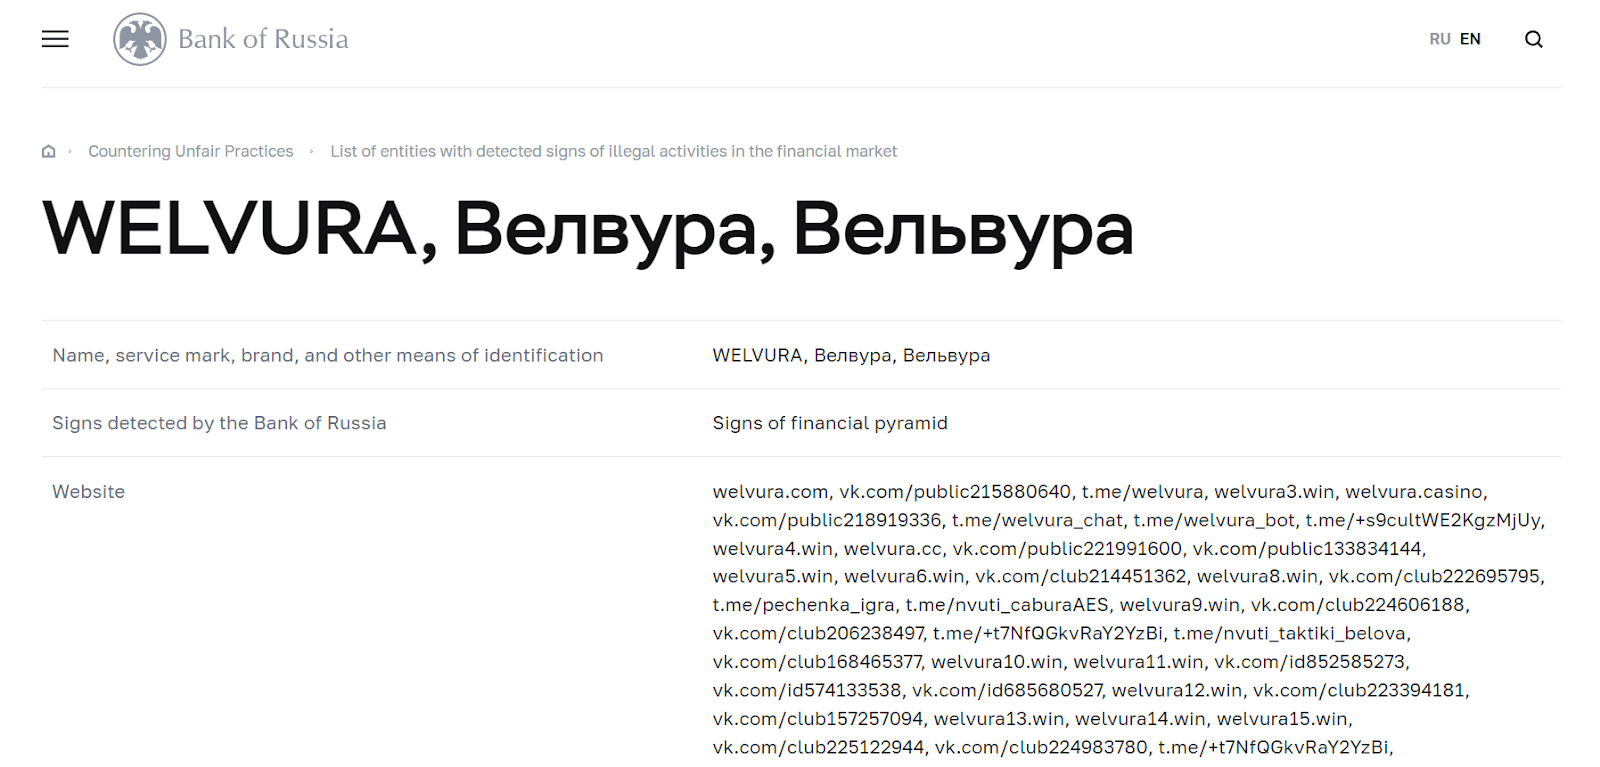
Task: Click welvura8.win entry
Action: (x=1257, y=576)
